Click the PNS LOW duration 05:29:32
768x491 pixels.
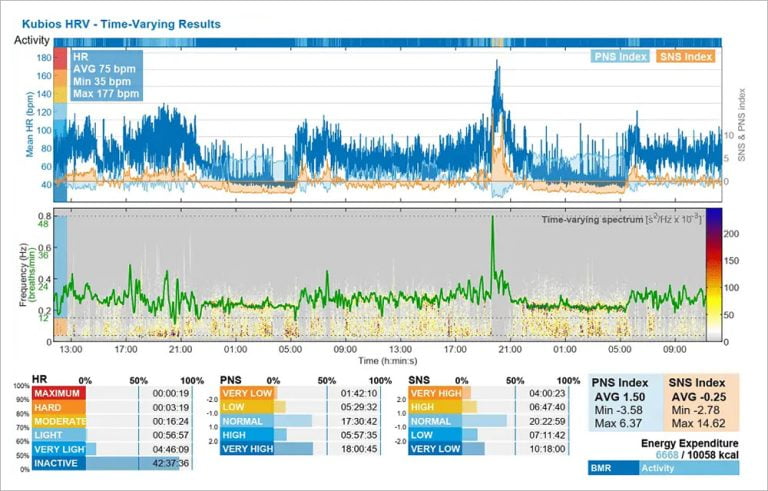359,407
